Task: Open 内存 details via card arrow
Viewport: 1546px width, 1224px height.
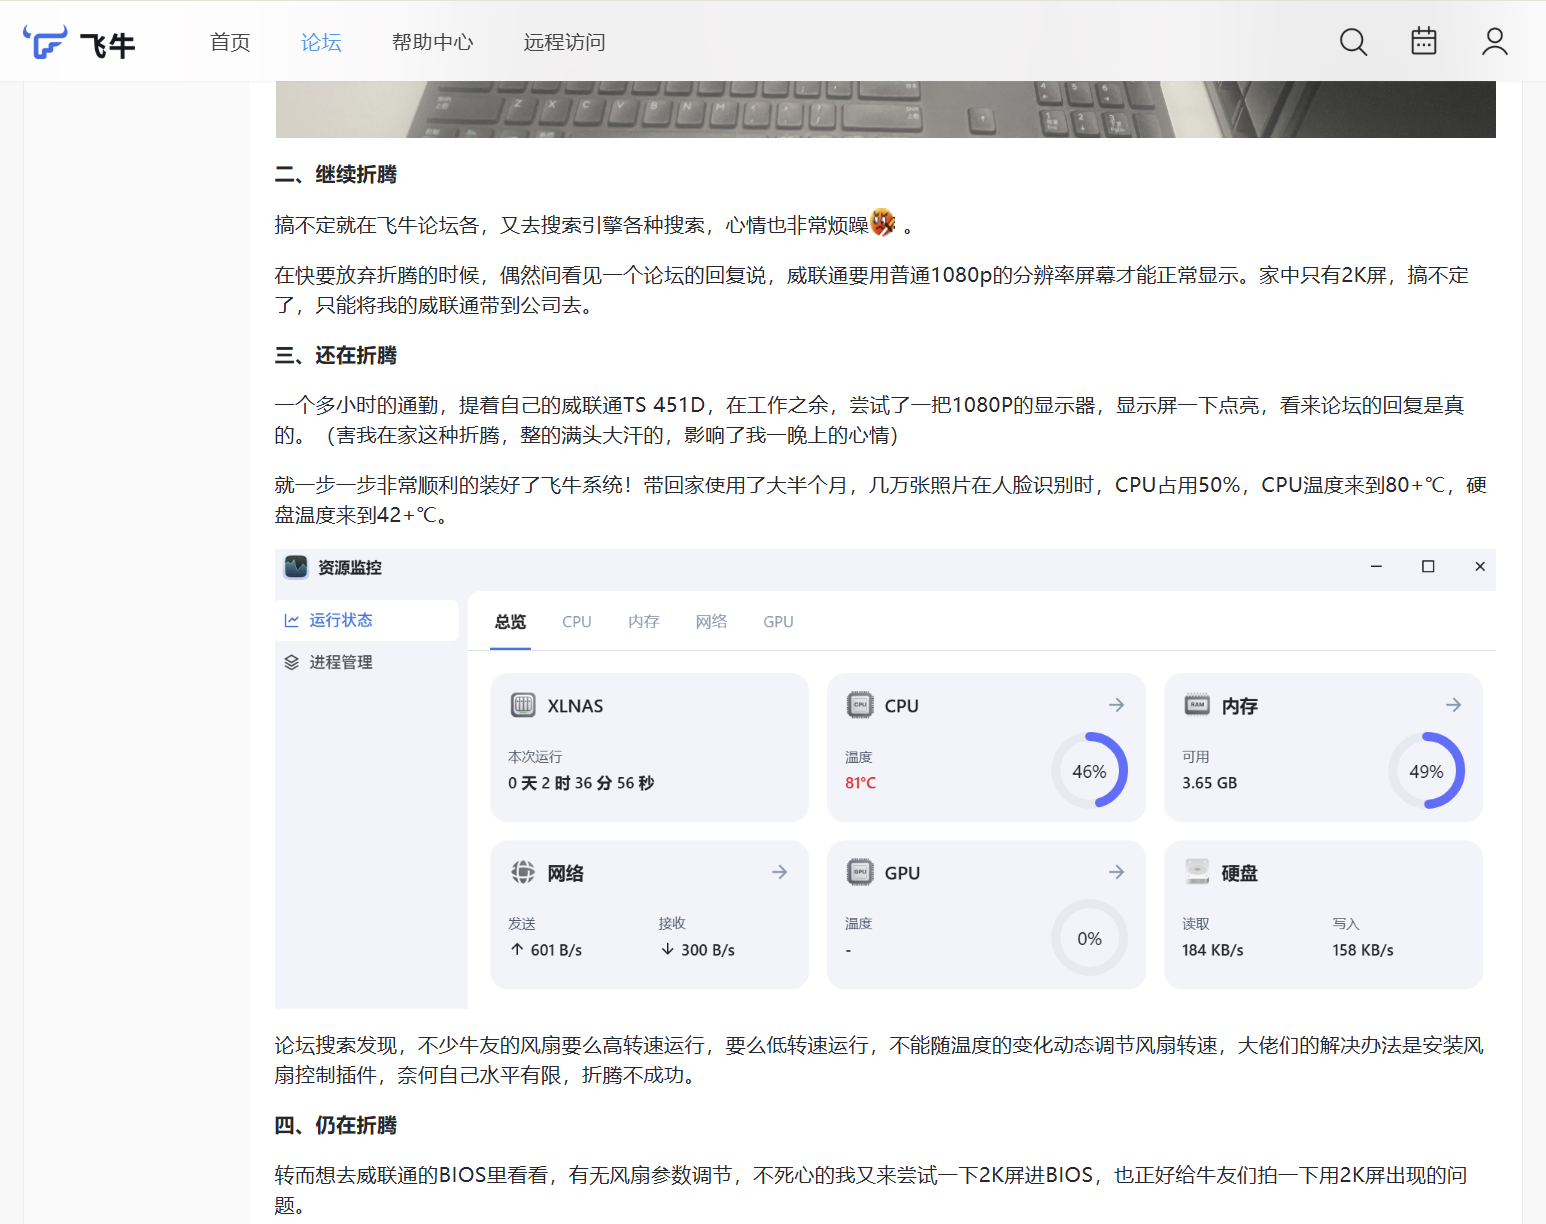Action: pos(1453,705)
